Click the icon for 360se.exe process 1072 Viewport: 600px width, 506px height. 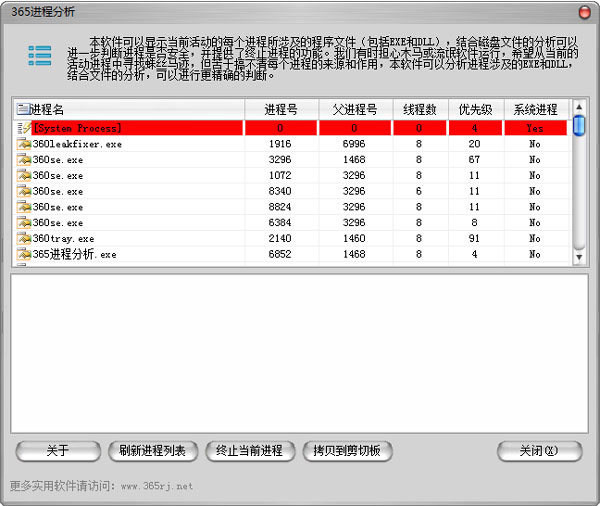pos(24,175)
